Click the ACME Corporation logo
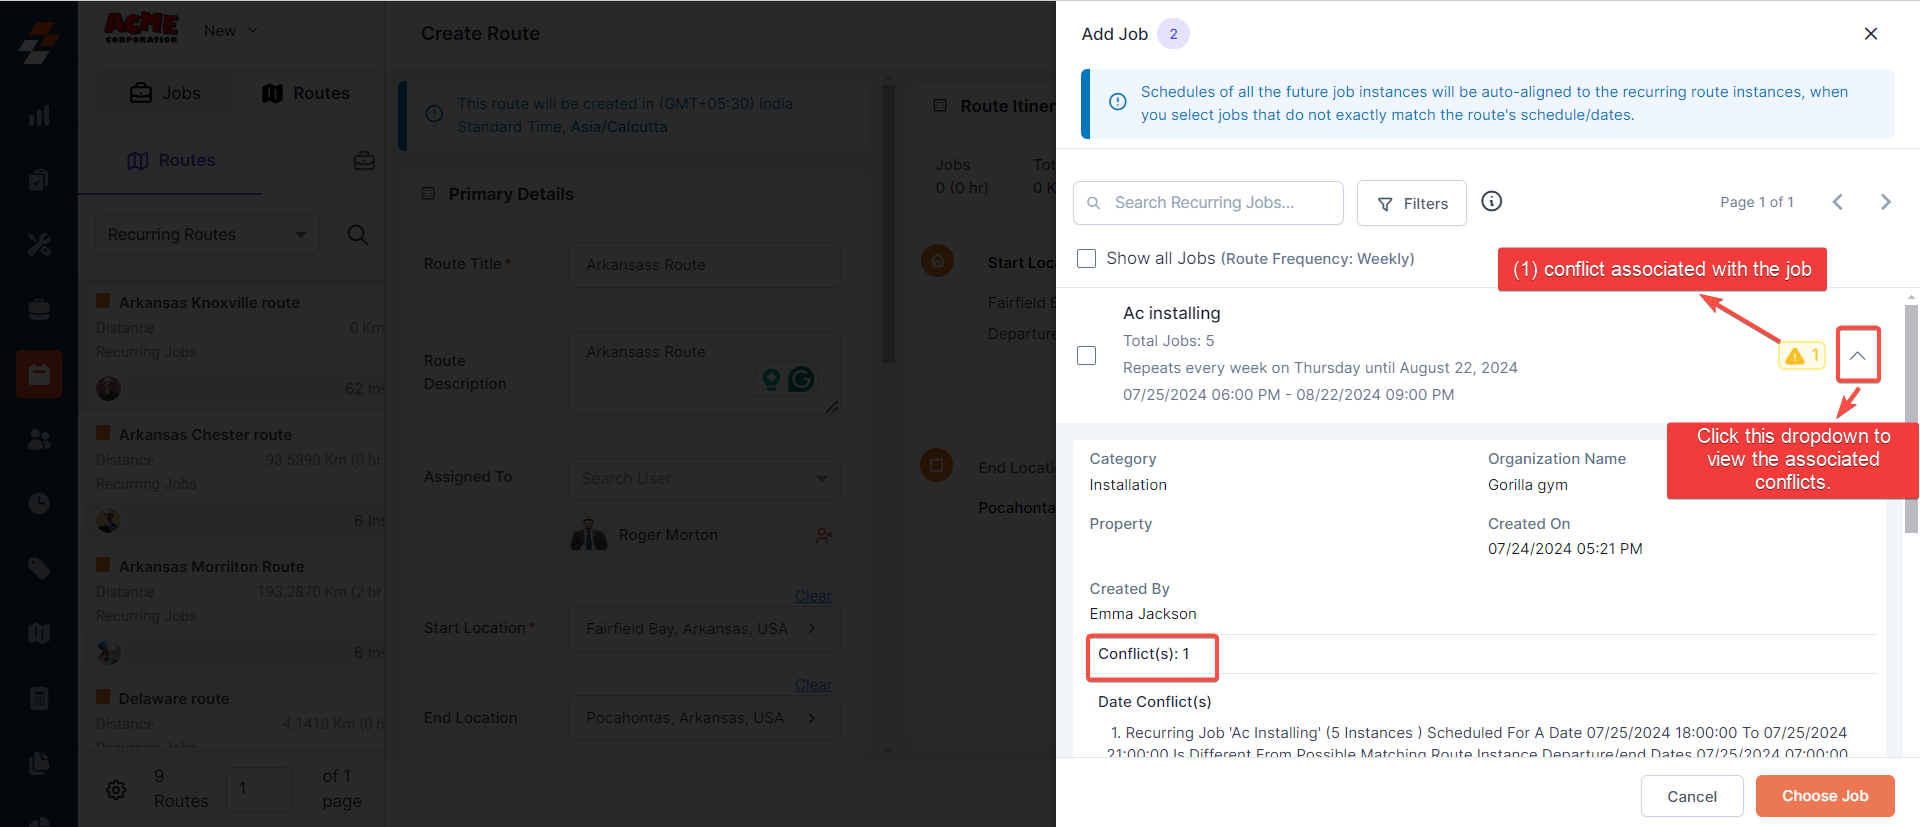The height and width of the screenshot is (827, 1920). (x=141, y=27)
